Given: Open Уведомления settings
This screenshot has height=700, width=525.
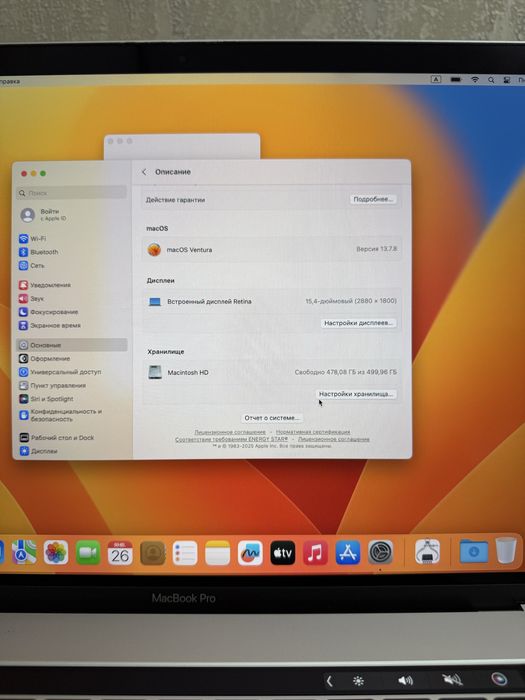Looking at the screenshot, I should [x=45, y=285].
